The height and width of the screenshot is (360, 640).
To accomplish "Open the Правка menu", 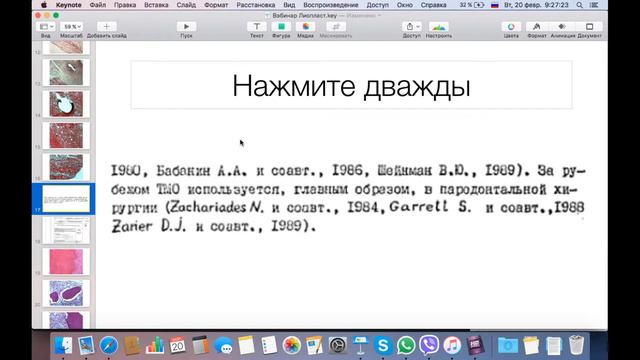I will click(x=125, y=5).
